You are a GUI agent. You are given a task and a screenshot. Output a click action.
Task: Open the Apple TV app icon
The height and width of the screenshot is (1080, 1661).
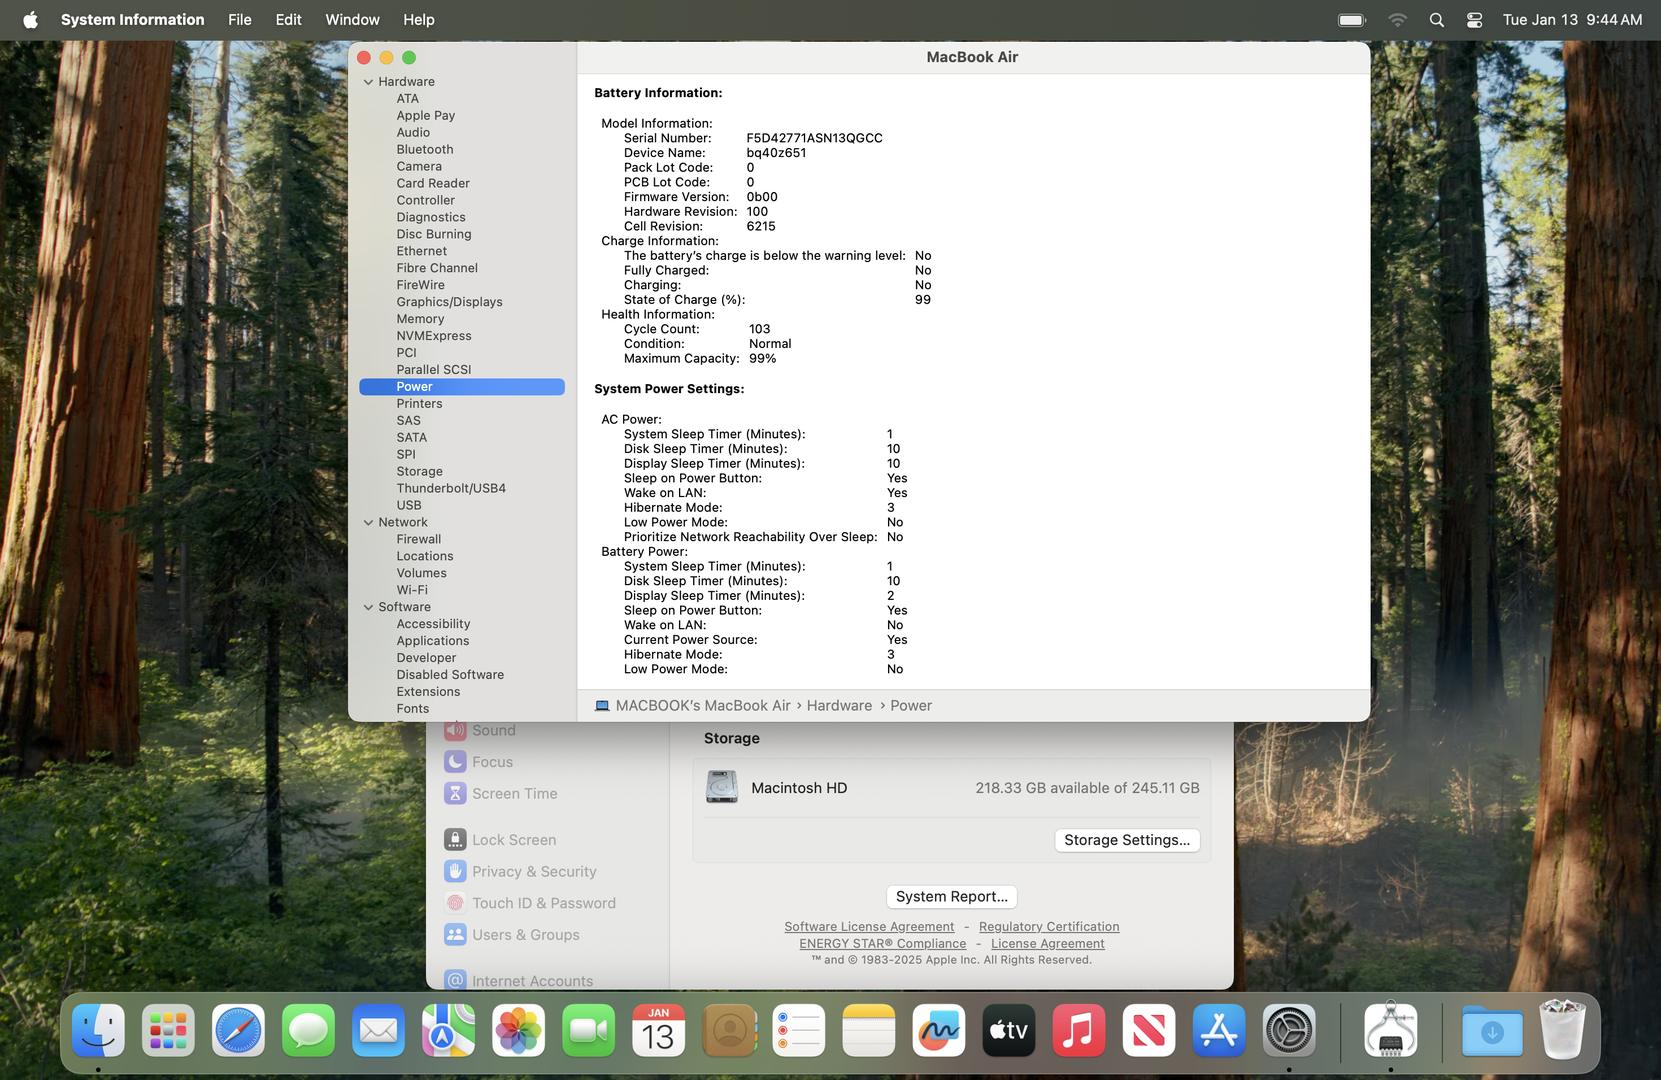click(x=1008, y=1031)
